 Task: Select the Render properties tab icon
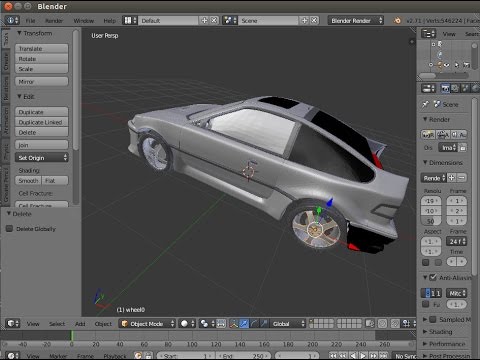click(445, 88)
